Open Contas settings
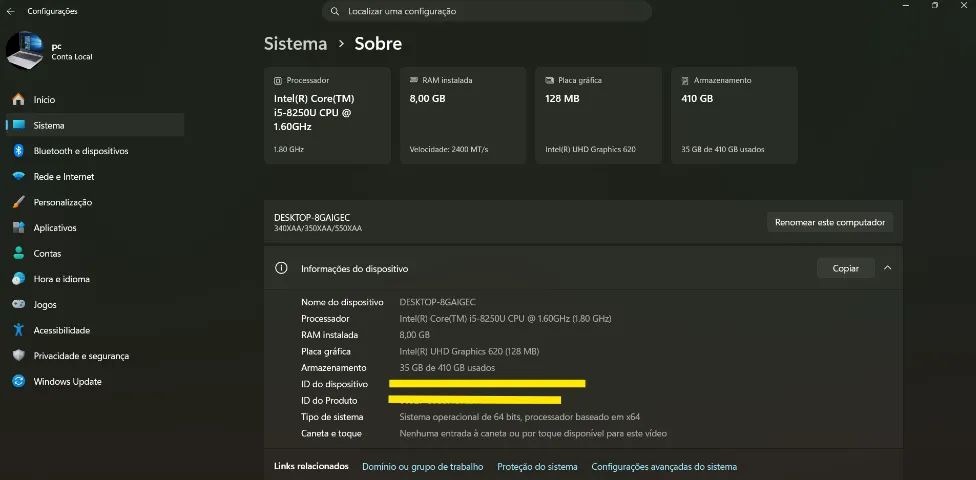This screenshot has width=976, height=480. [x=95, y=253]
